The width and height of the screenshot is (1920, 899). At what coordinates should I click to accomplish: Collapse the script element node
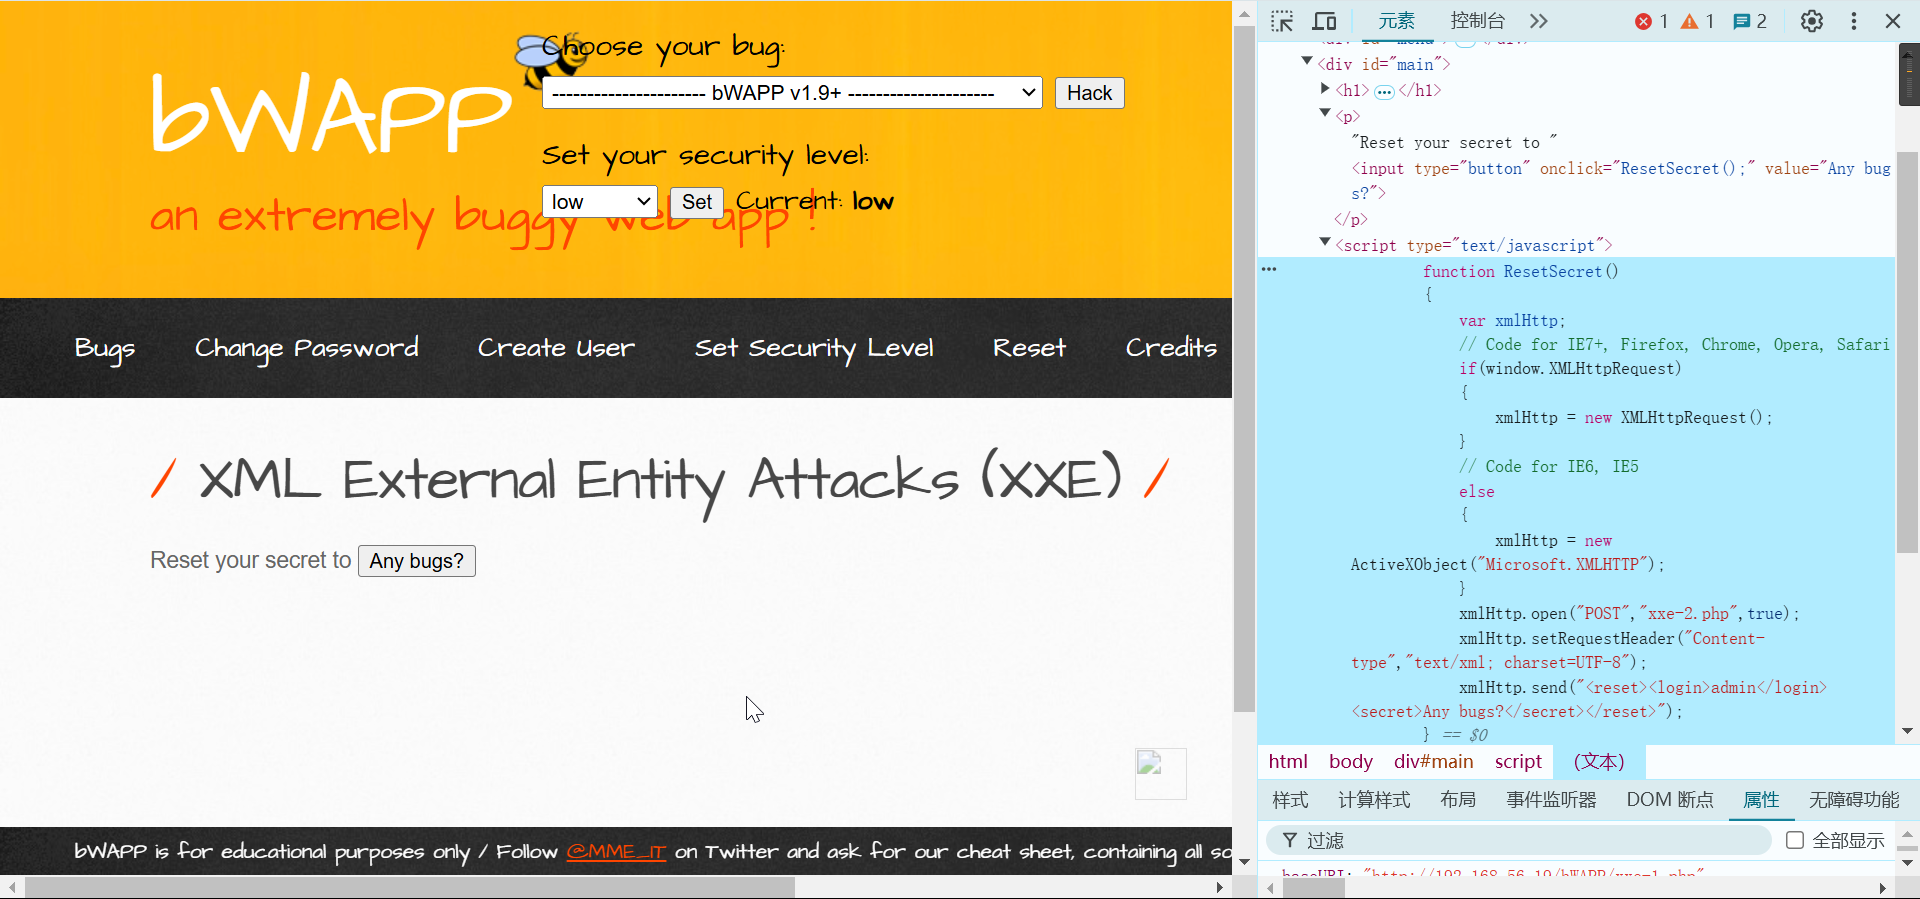(x=1325, y=243)
